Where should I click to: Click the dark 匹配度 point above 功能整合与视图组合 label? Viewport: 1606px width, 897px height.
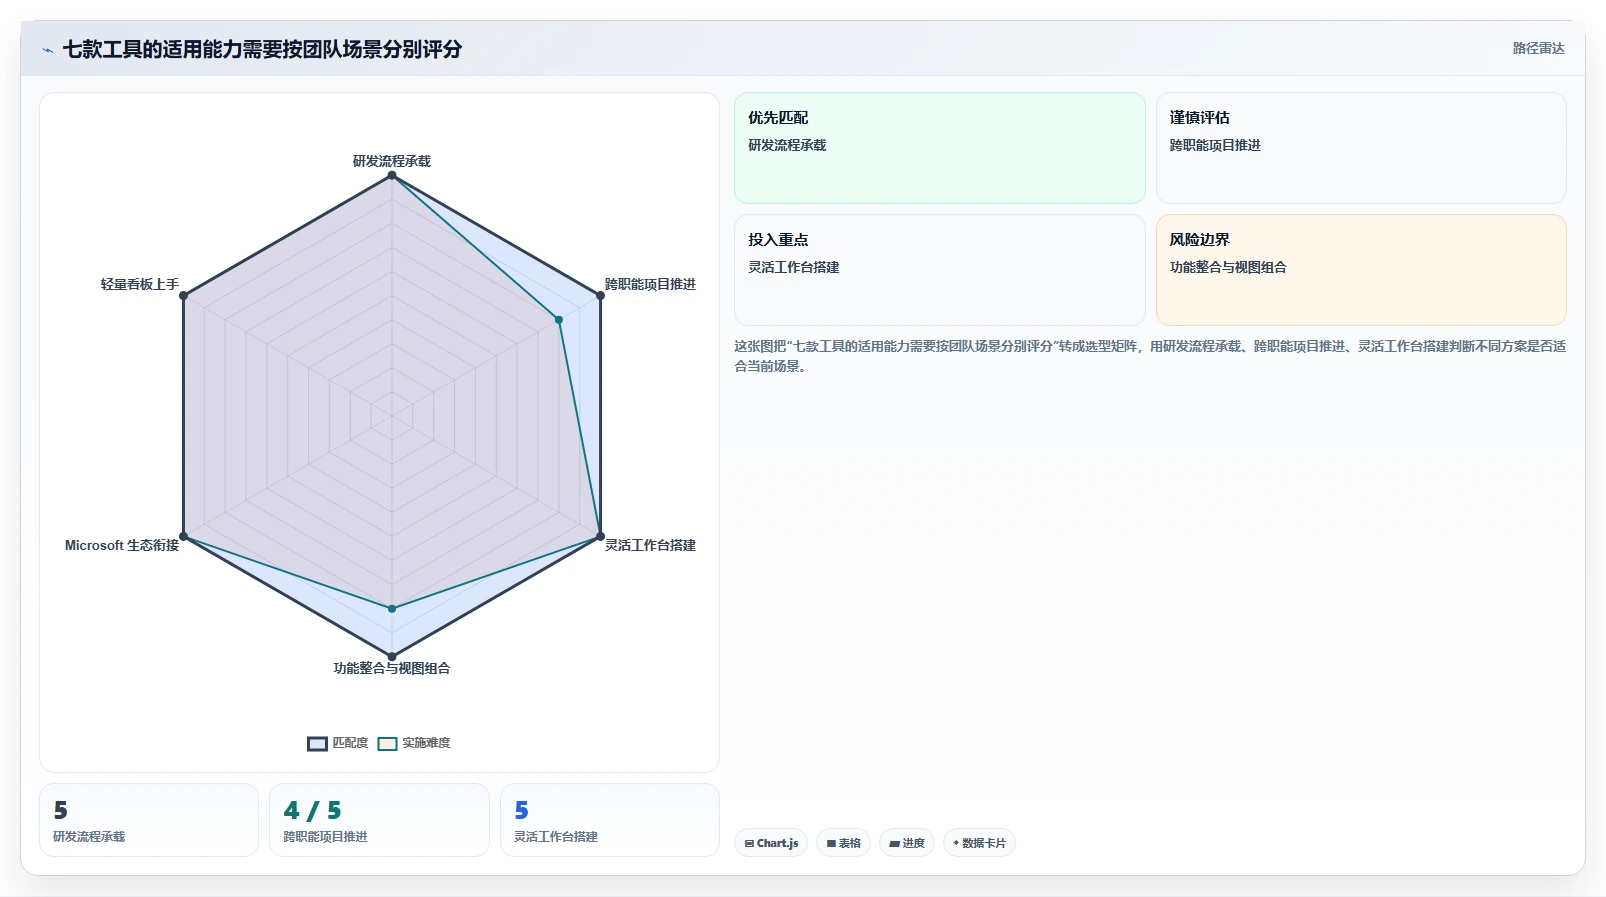[392, 657]
